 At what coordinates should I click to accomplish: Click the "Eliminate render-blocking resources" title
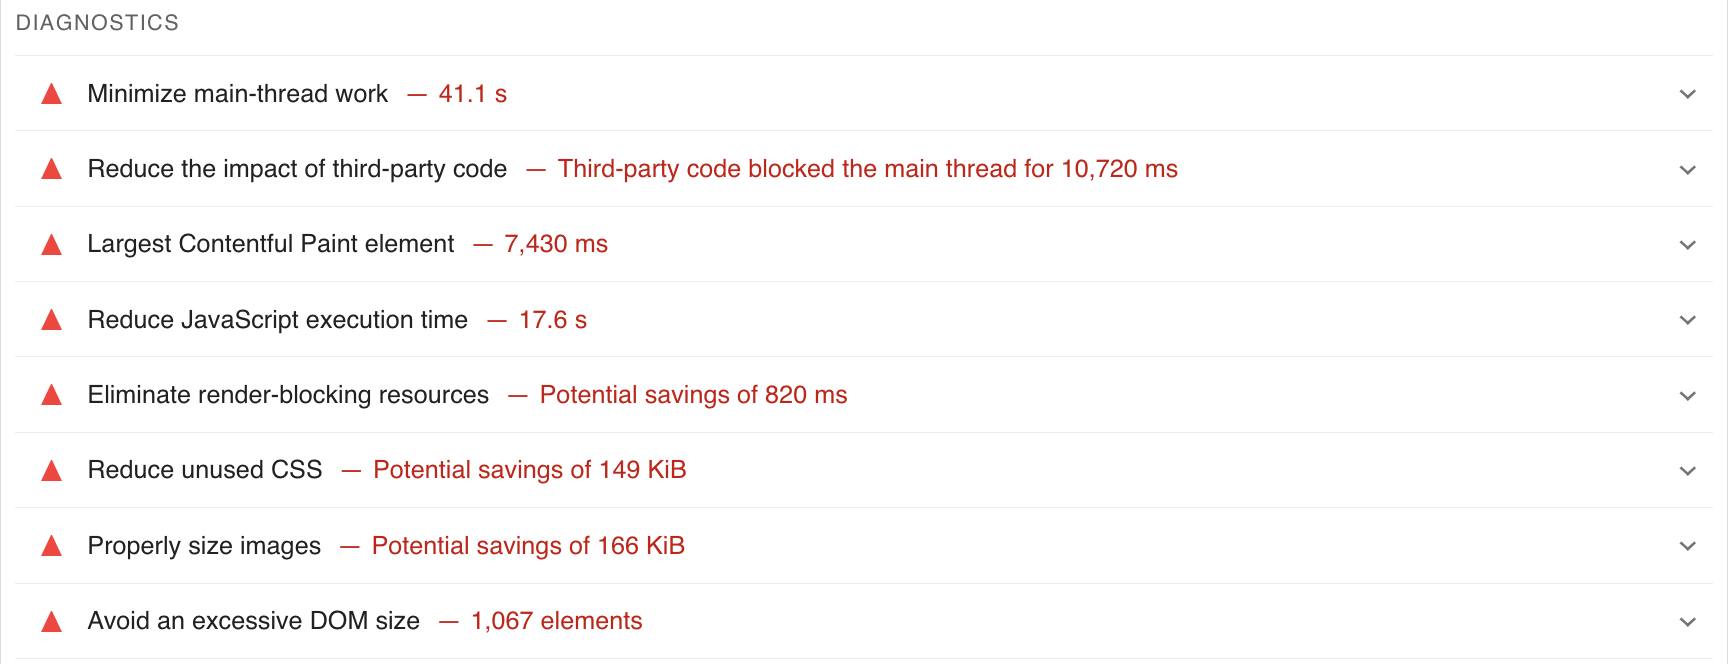click(x=288, y=395)
